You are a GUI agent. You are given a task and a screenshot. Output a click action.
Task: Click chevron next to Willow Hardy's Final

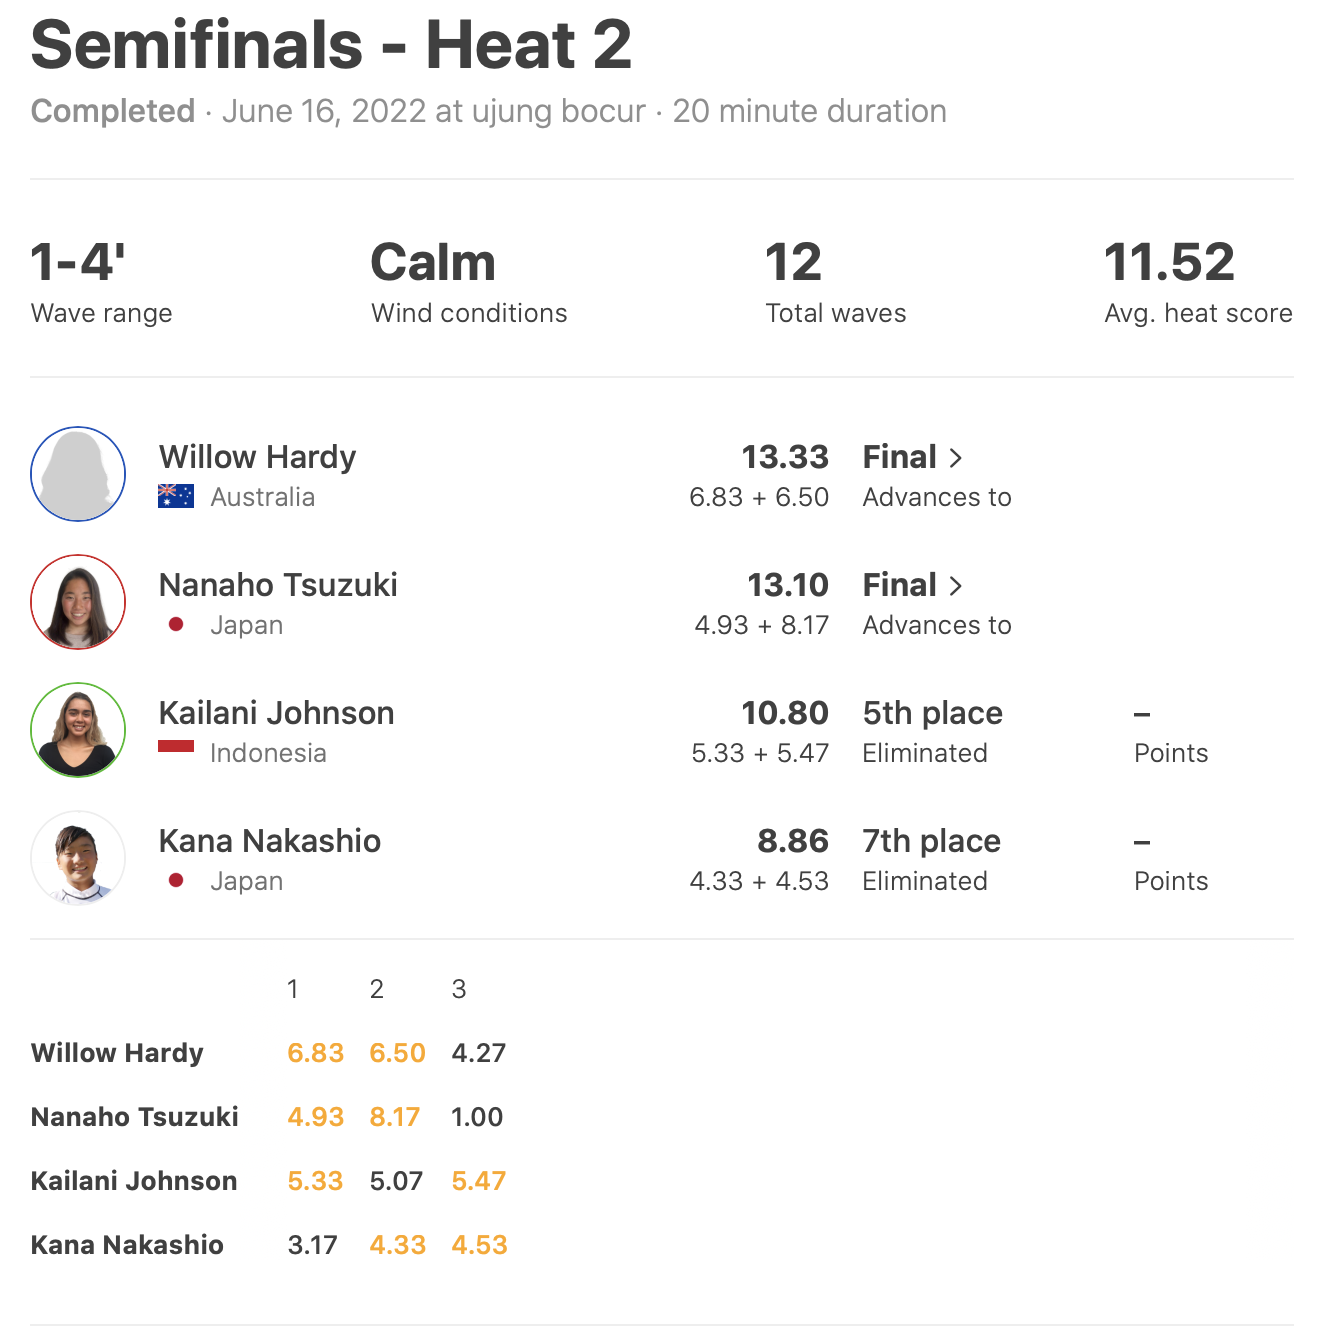pyautogui.click(x=956, y=458)
